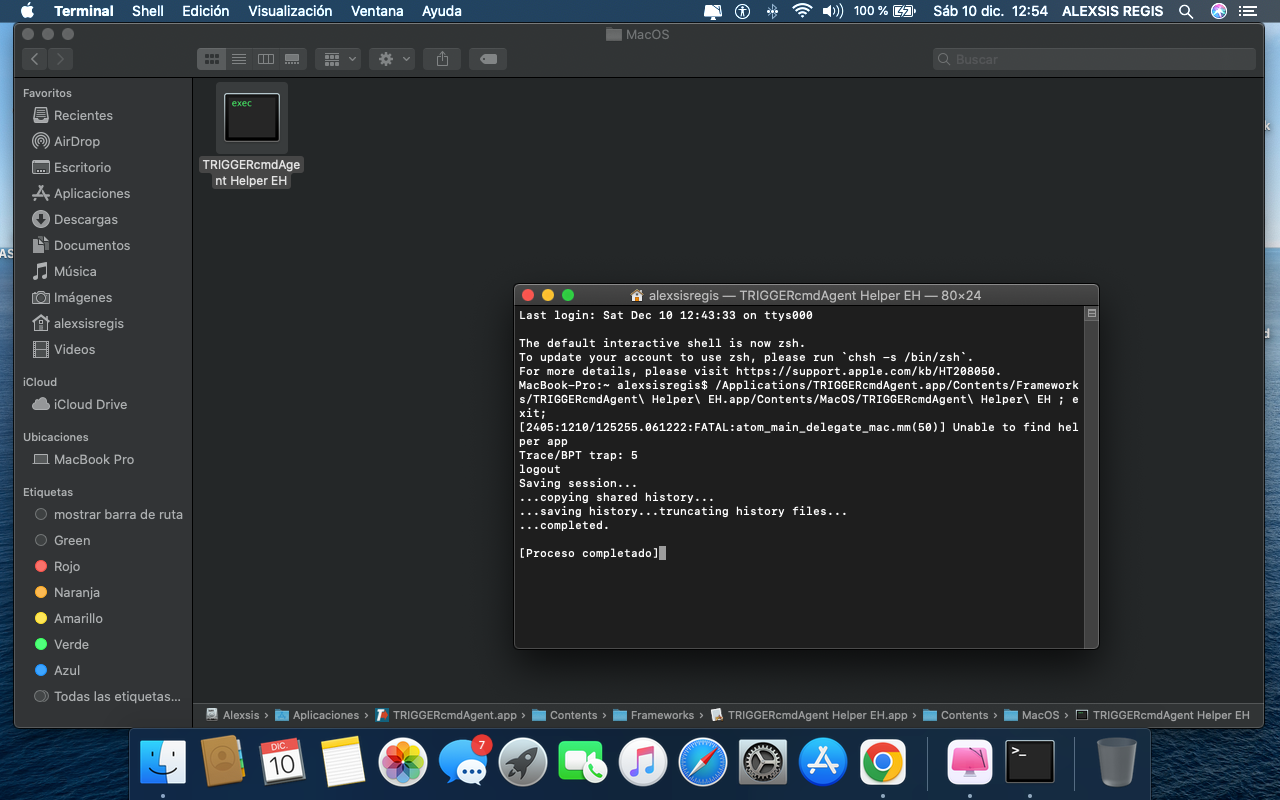Open Finder from the Dock

pyautogui.click(x=162, y=763)
